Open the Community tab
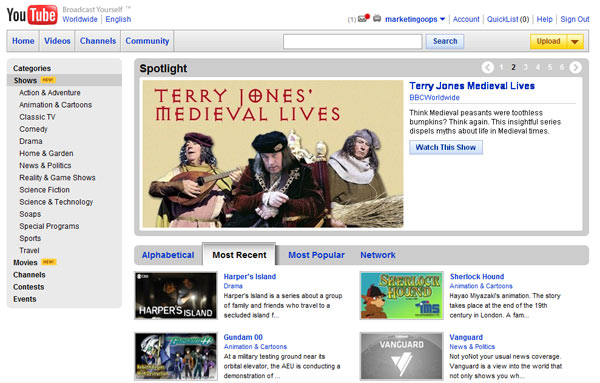The width and height of the screenshot is (600, 383). [x=147, y=41]
